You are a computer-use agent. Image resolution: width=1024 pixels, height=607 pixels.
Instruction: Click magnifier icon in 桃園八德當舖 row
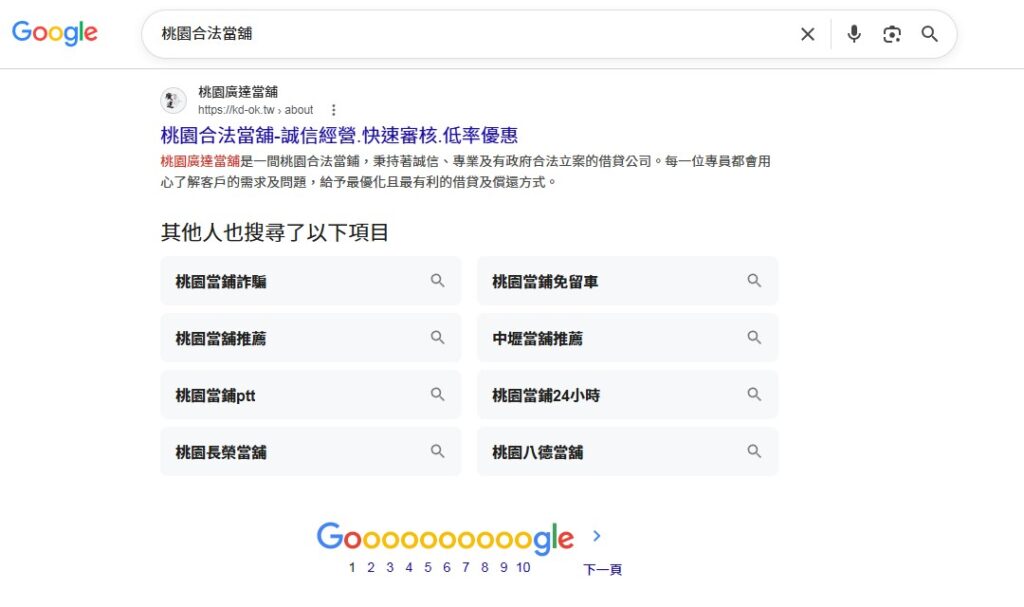pyautogui.click(x=754, y=451)
